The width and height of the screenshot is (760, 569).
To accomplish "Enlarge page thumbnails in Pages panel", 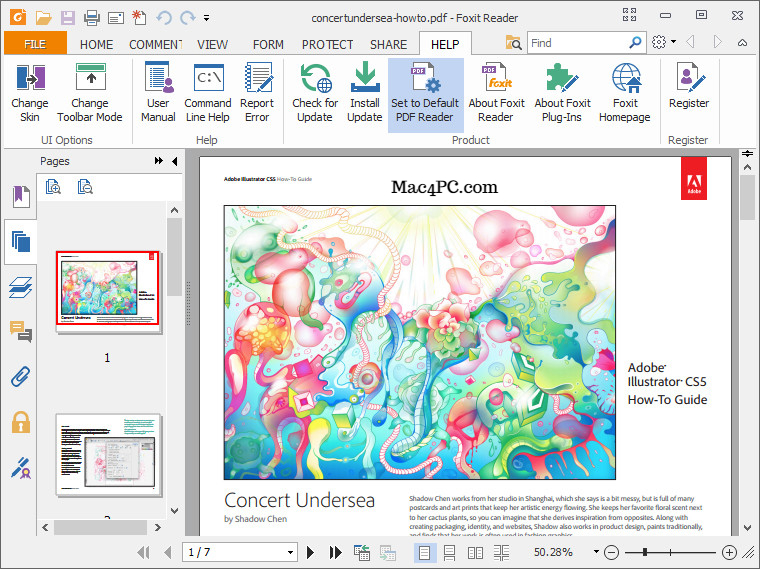I will click(x=53, y=187).
